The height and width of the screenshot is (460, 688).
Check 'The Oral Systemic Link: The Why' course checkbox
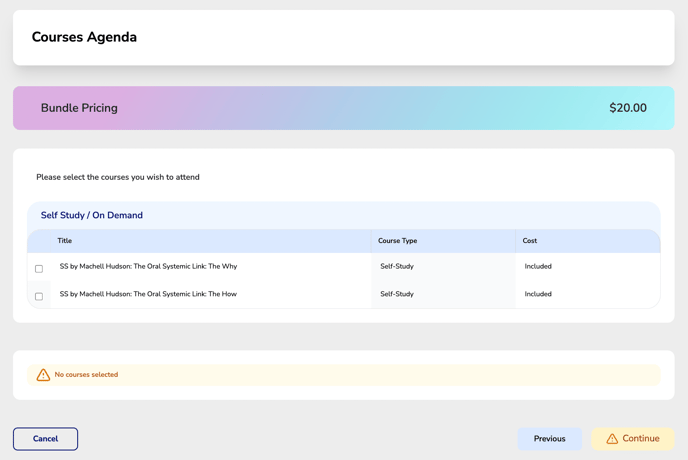39,269
